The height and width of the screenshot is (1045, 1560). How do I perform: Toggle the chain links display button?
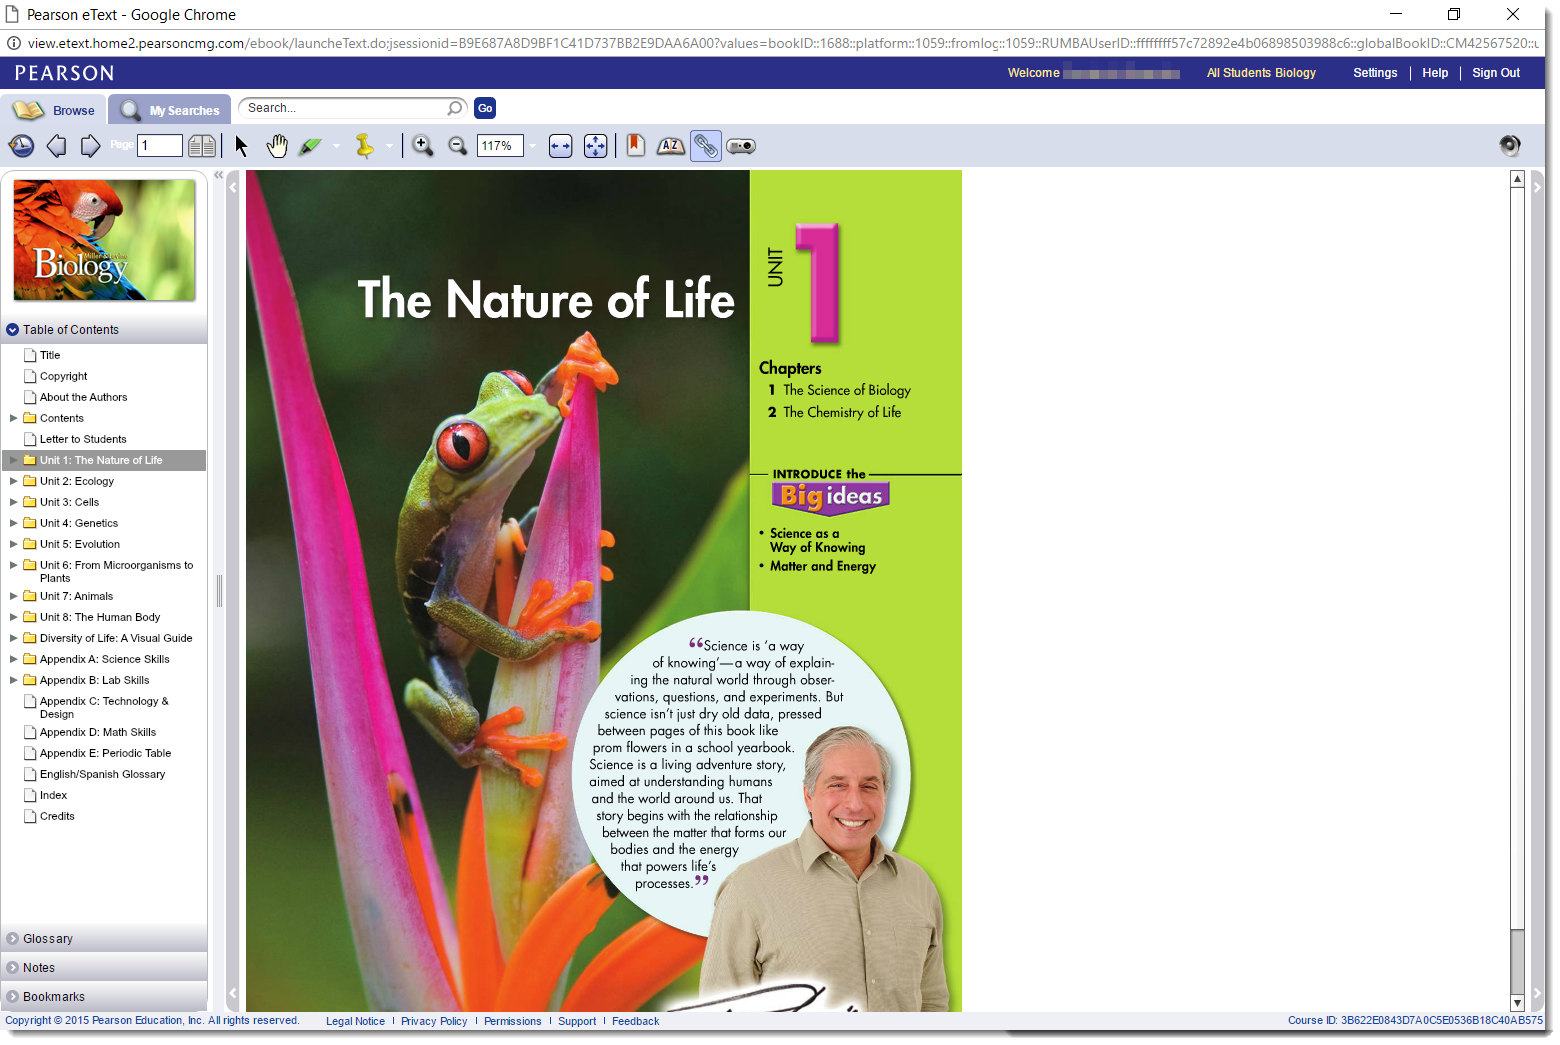706,146
